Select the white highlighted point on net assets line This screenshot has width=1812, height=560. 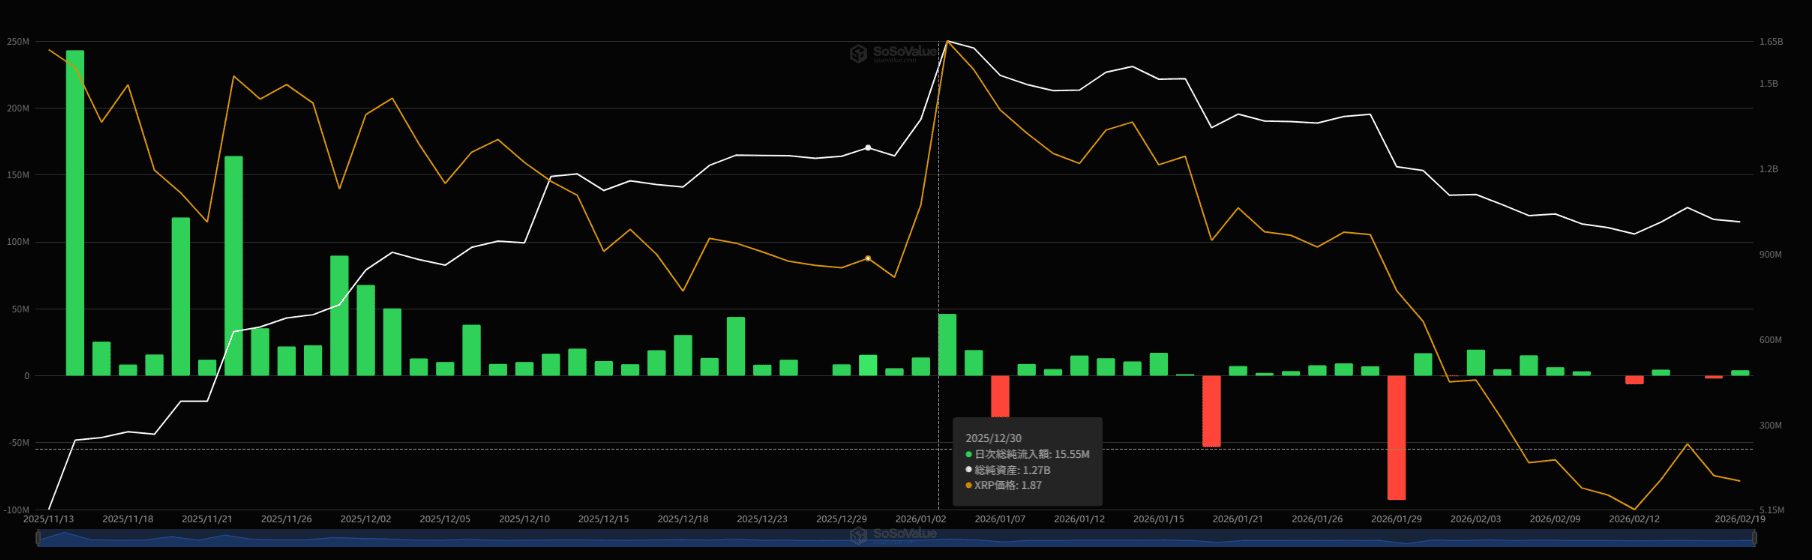(x=868, y=148)
